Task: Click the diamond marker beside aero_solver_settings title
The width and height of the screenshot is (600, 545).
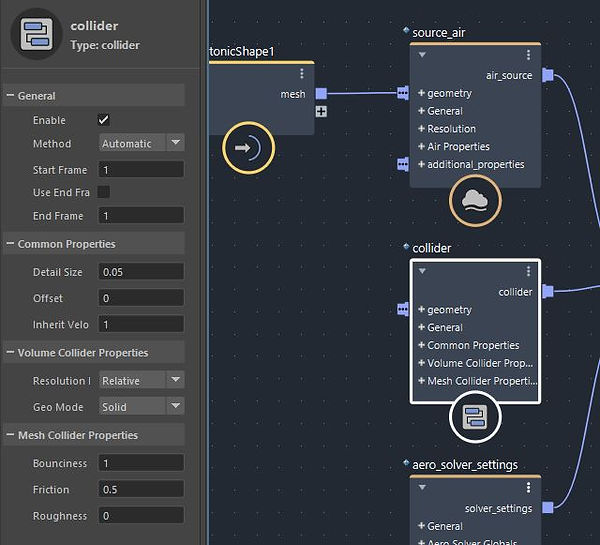Action: [x=406, y=463]
